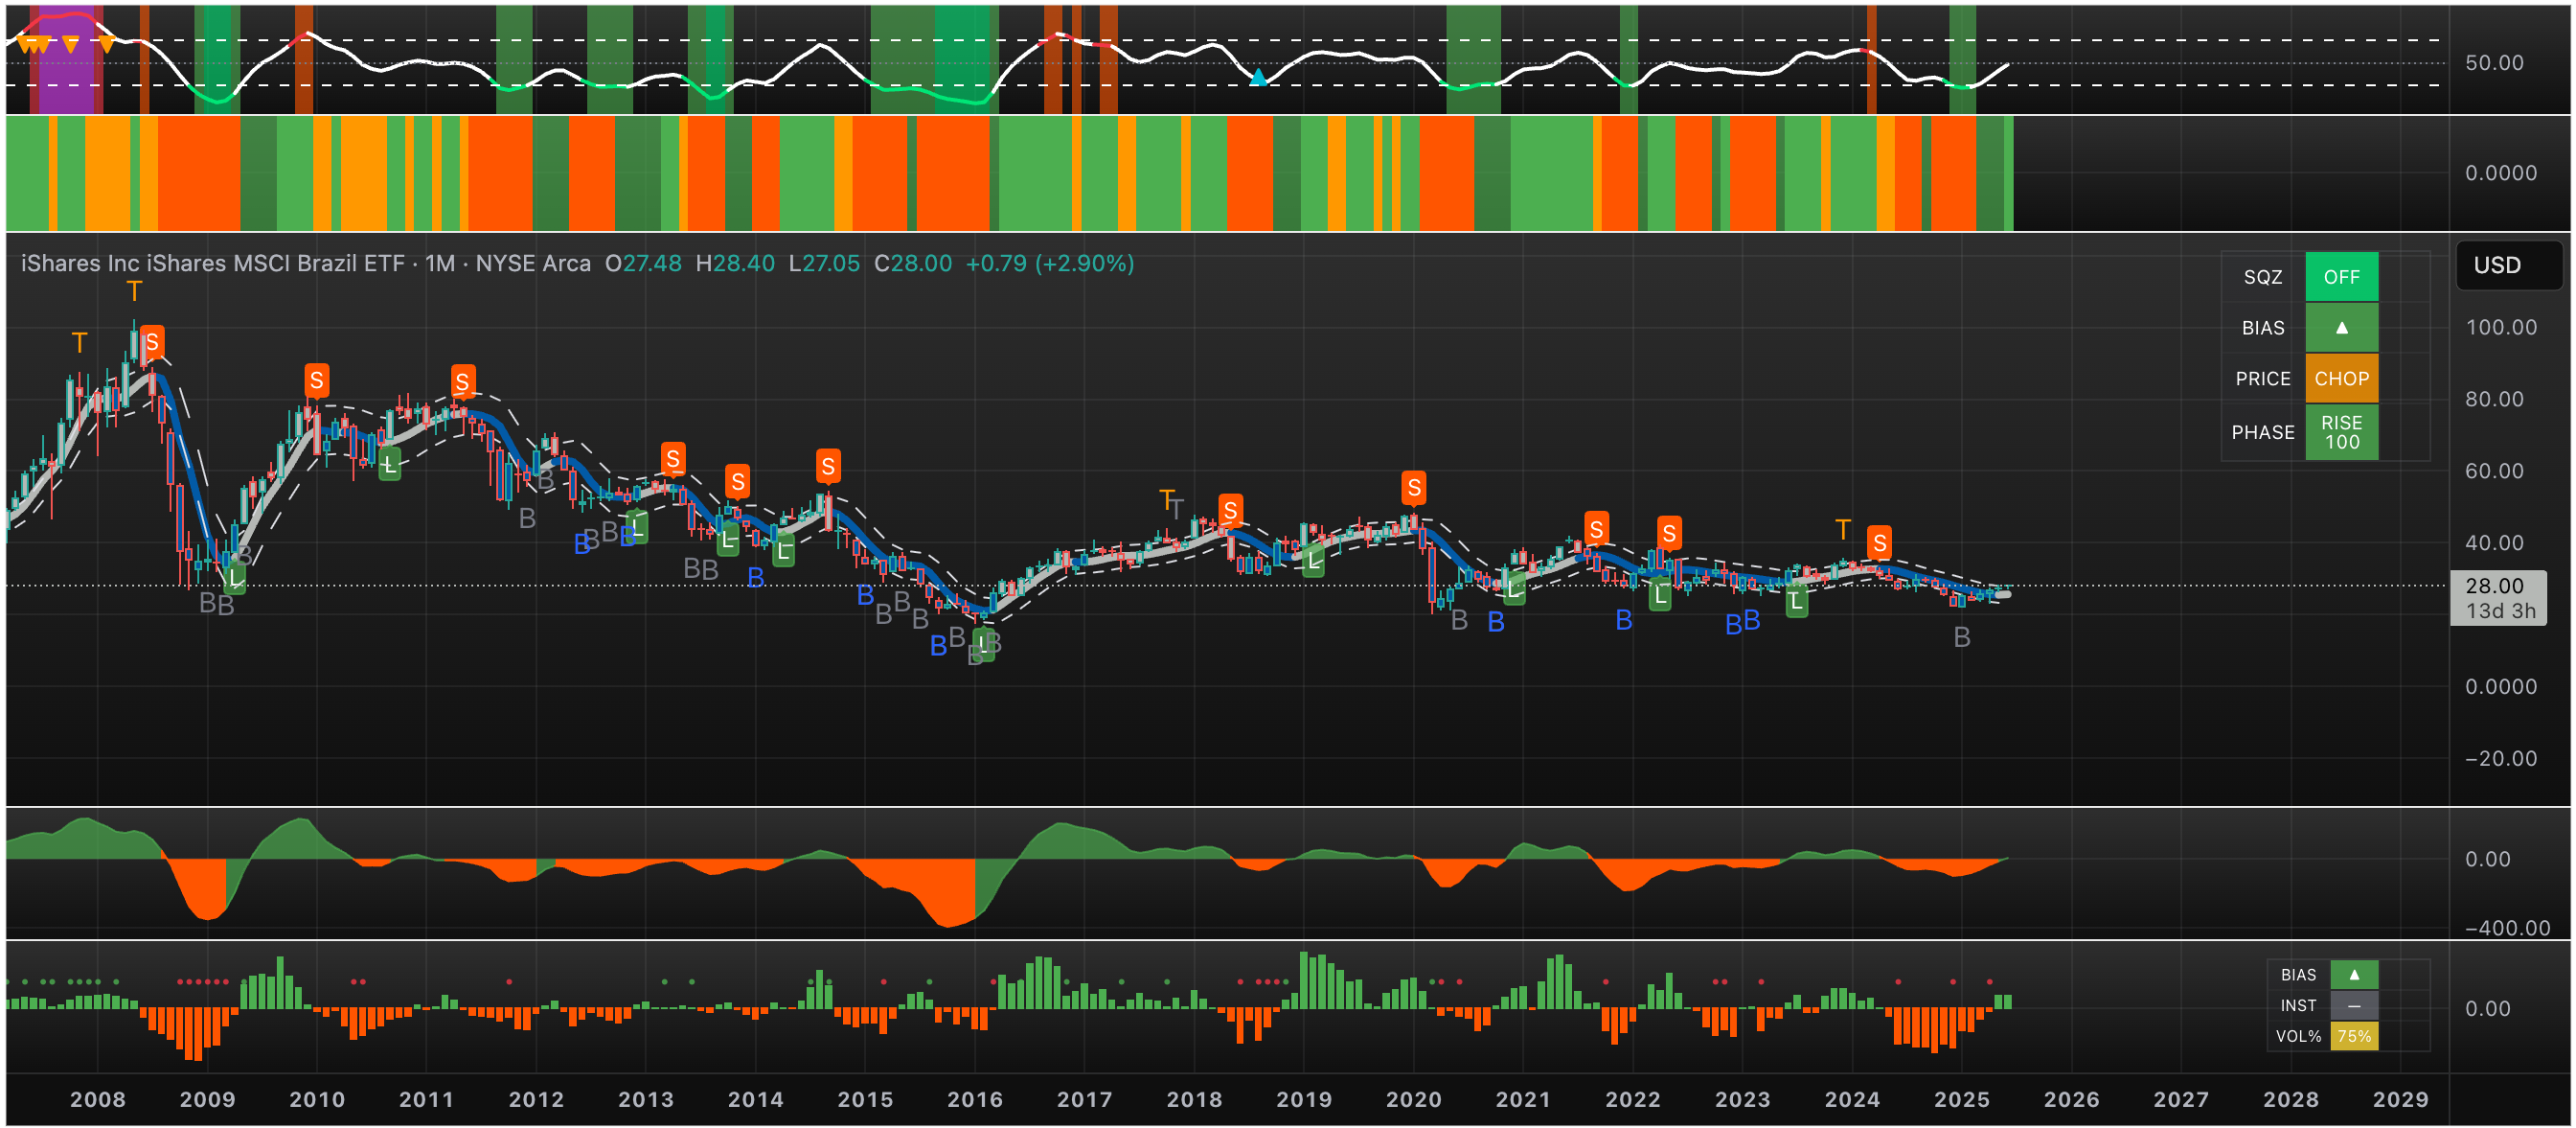Viewport: 2576px width, 1128px height.
Task: Click the INST dash cell in lower table
Action: coord(2353,1006)
